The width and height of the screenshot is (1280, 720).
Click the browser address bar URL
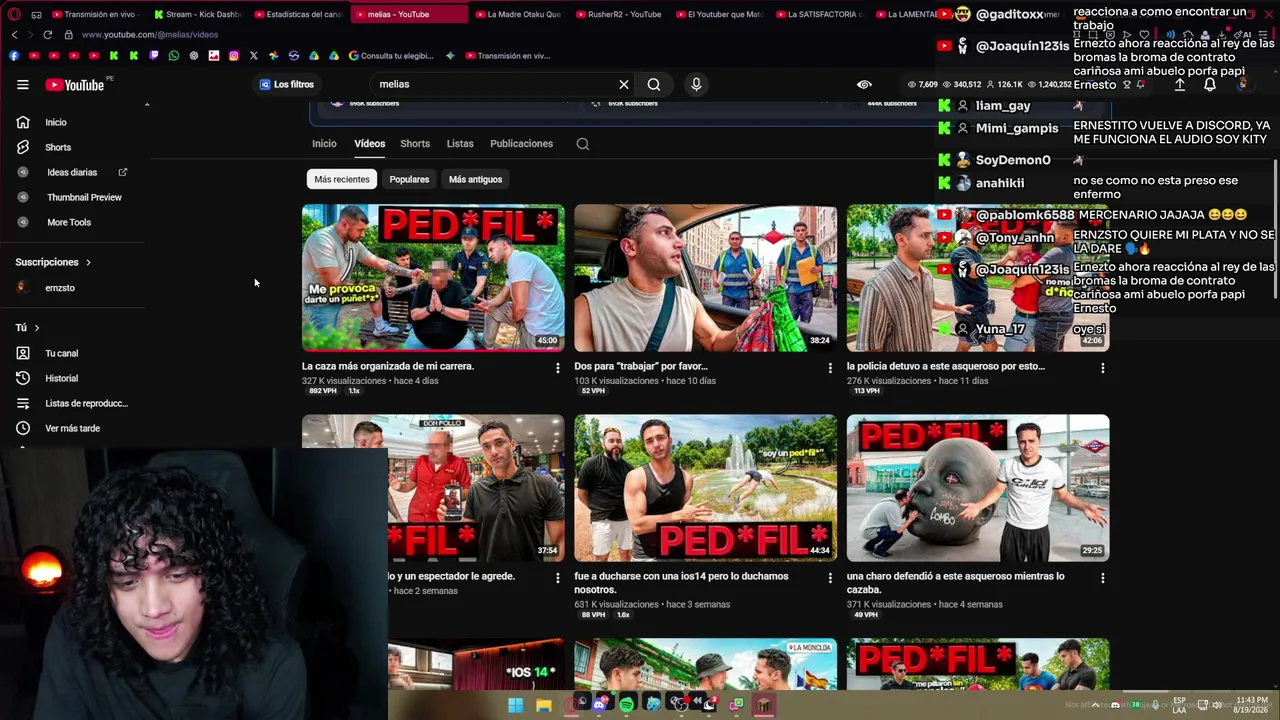point(150,35)
